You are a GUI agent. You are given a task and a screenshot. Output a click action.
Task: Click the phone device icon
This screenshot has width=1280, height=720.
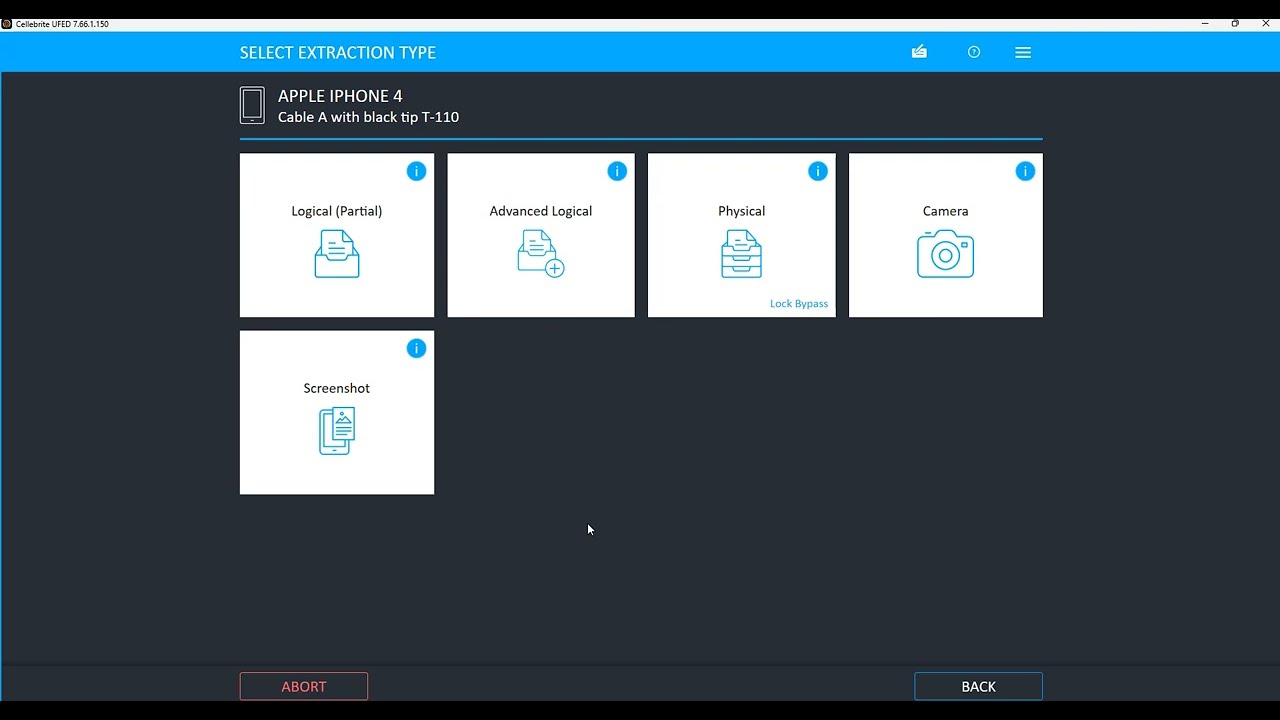pos(252,105)
